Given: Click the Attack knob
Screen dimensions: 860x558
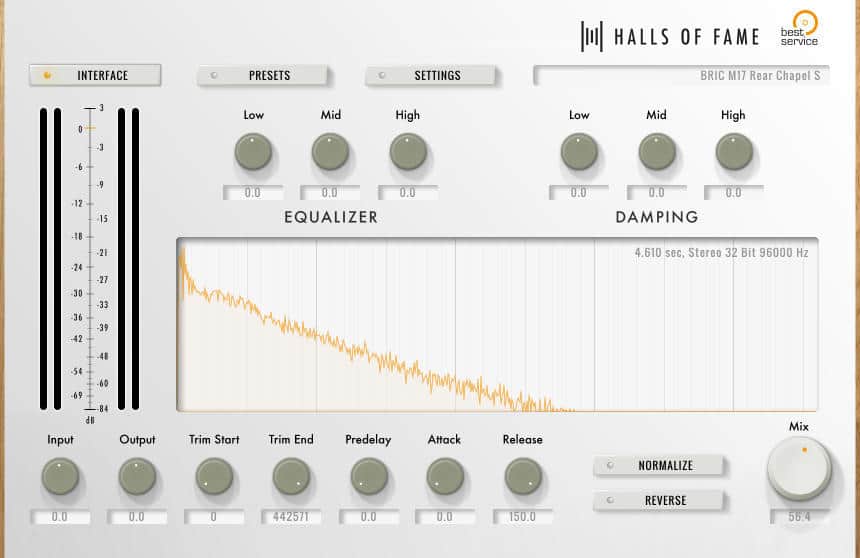Looking at the screenshot, I should [445, 476].
